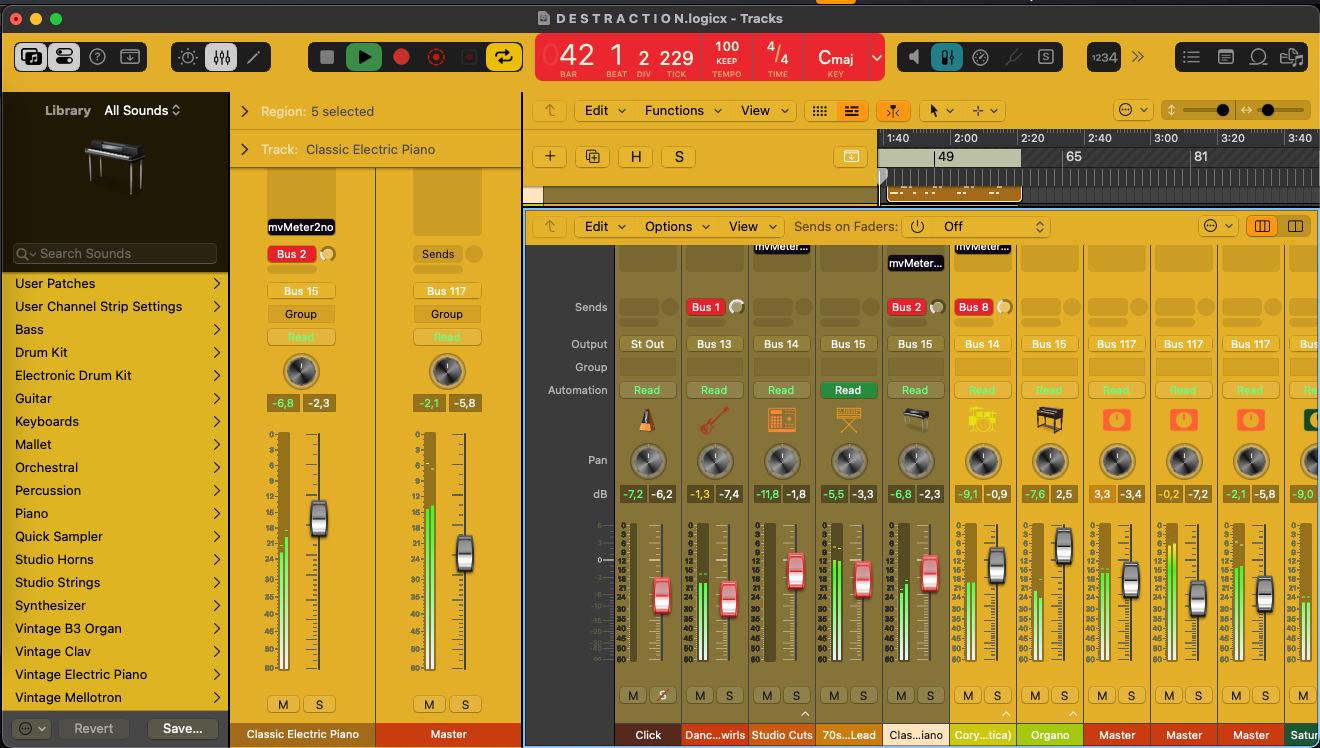Screen dimensions: 1320x748
Task: Click the add new track plus button
Action: pyautogui.click(x=550, y=157)
